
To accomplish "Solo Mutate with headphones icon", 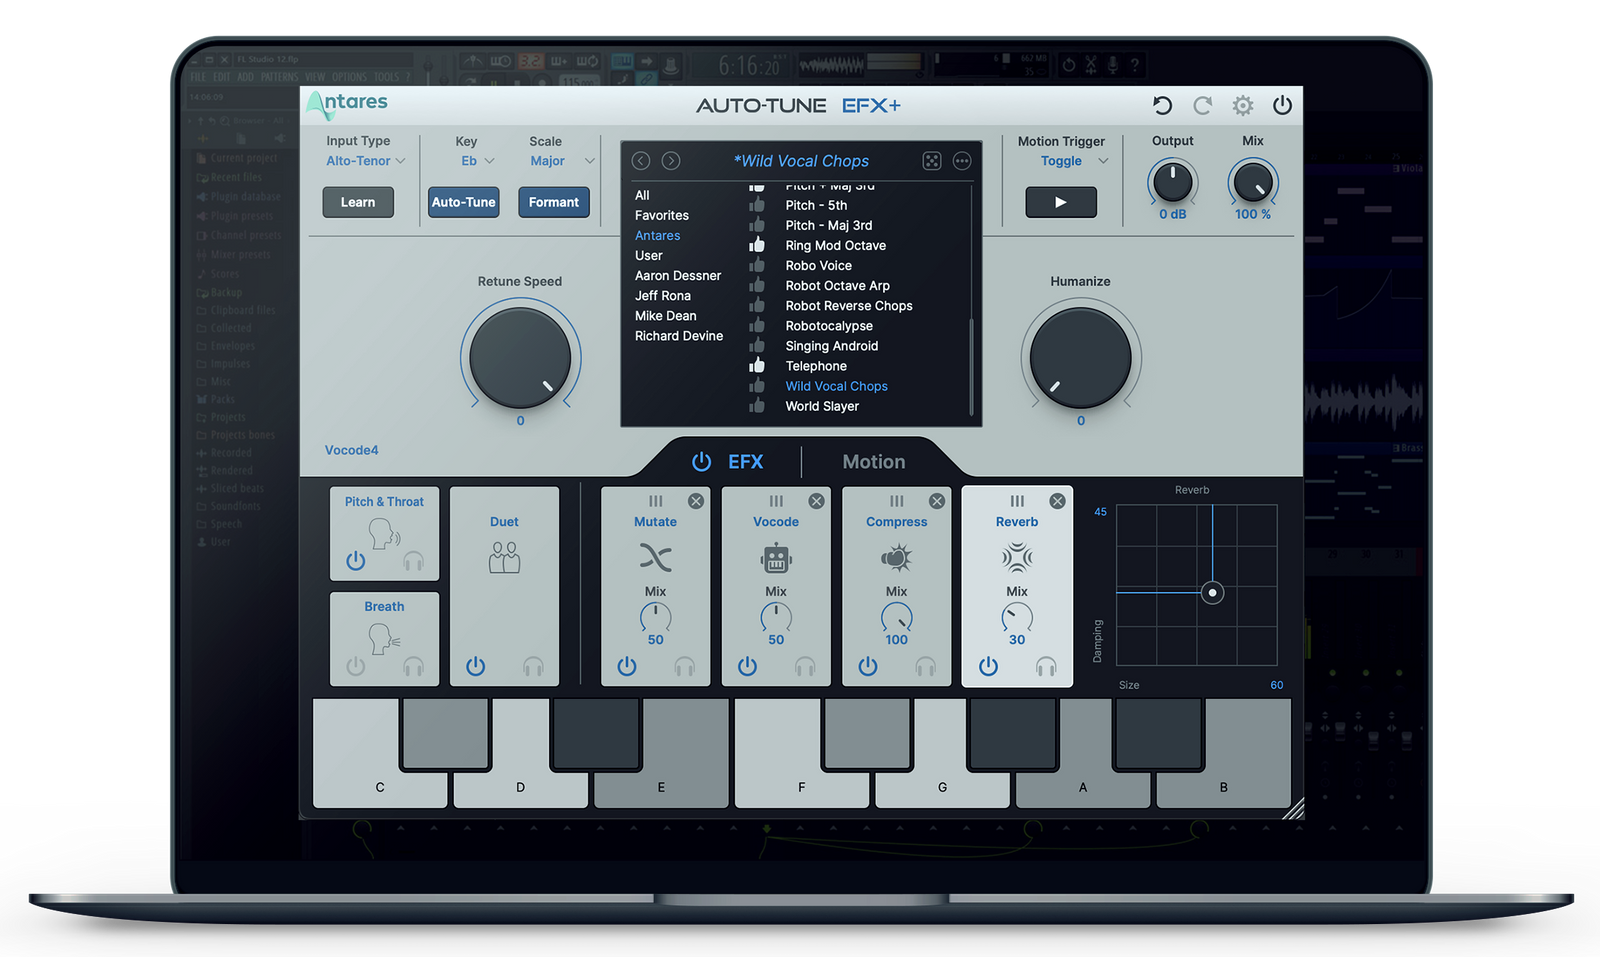I will (x=684, y=666).
